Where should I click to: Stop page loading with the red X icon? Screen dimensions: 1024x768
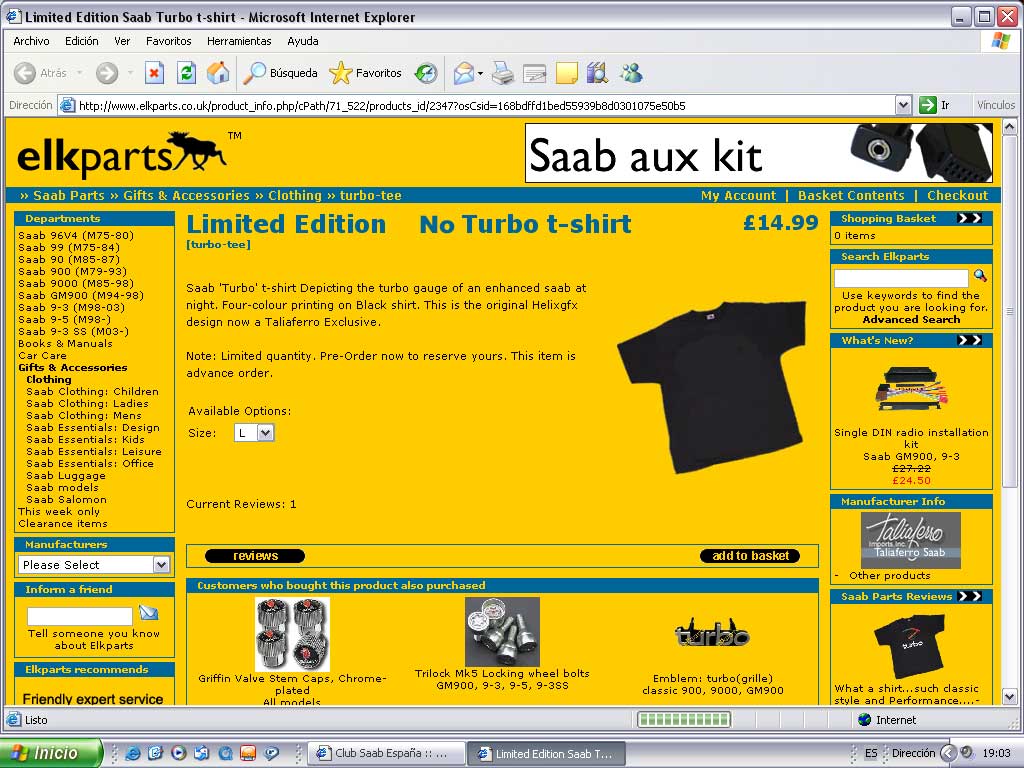click(x=154, y=72)
